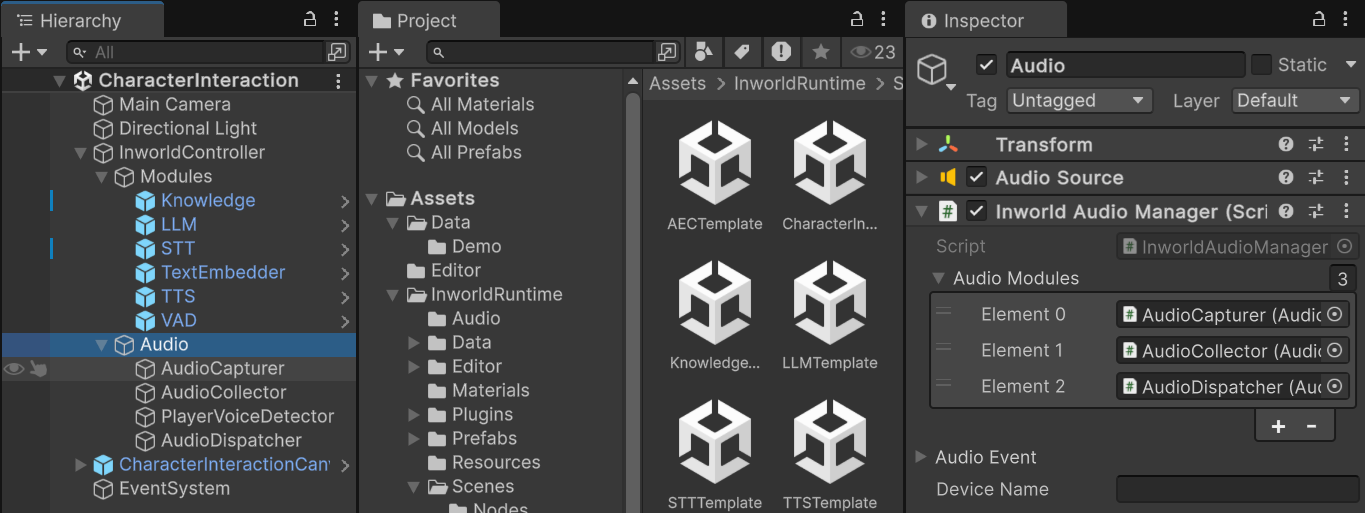The image size is (1365, 513).
Task: Expand the Plugins folder
Action: (x=414, y=414)
